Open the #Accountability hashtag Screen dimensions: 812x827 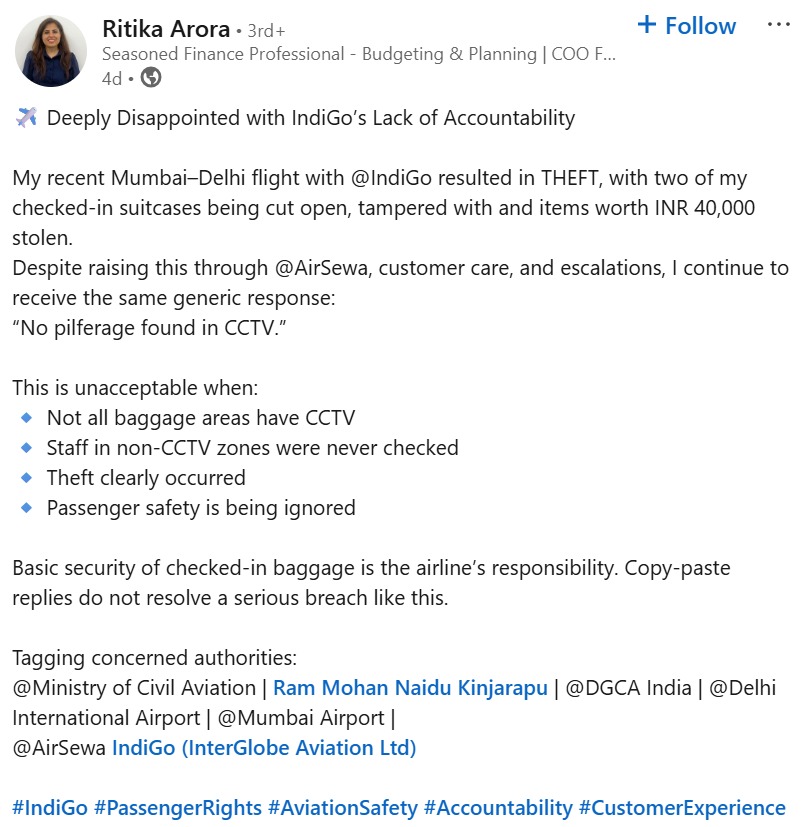[498, 807]
